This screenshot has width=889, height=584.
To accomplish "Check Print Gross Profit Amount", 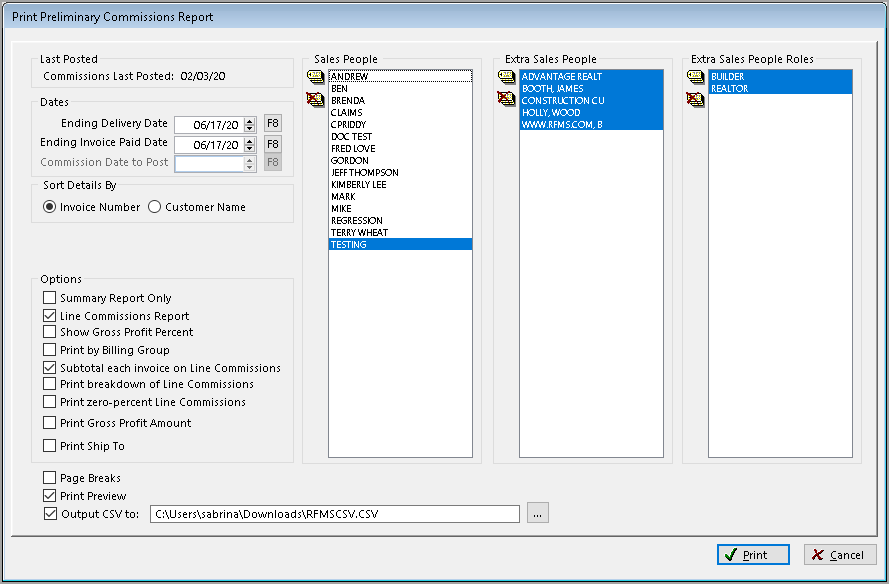I will [50, 423].
